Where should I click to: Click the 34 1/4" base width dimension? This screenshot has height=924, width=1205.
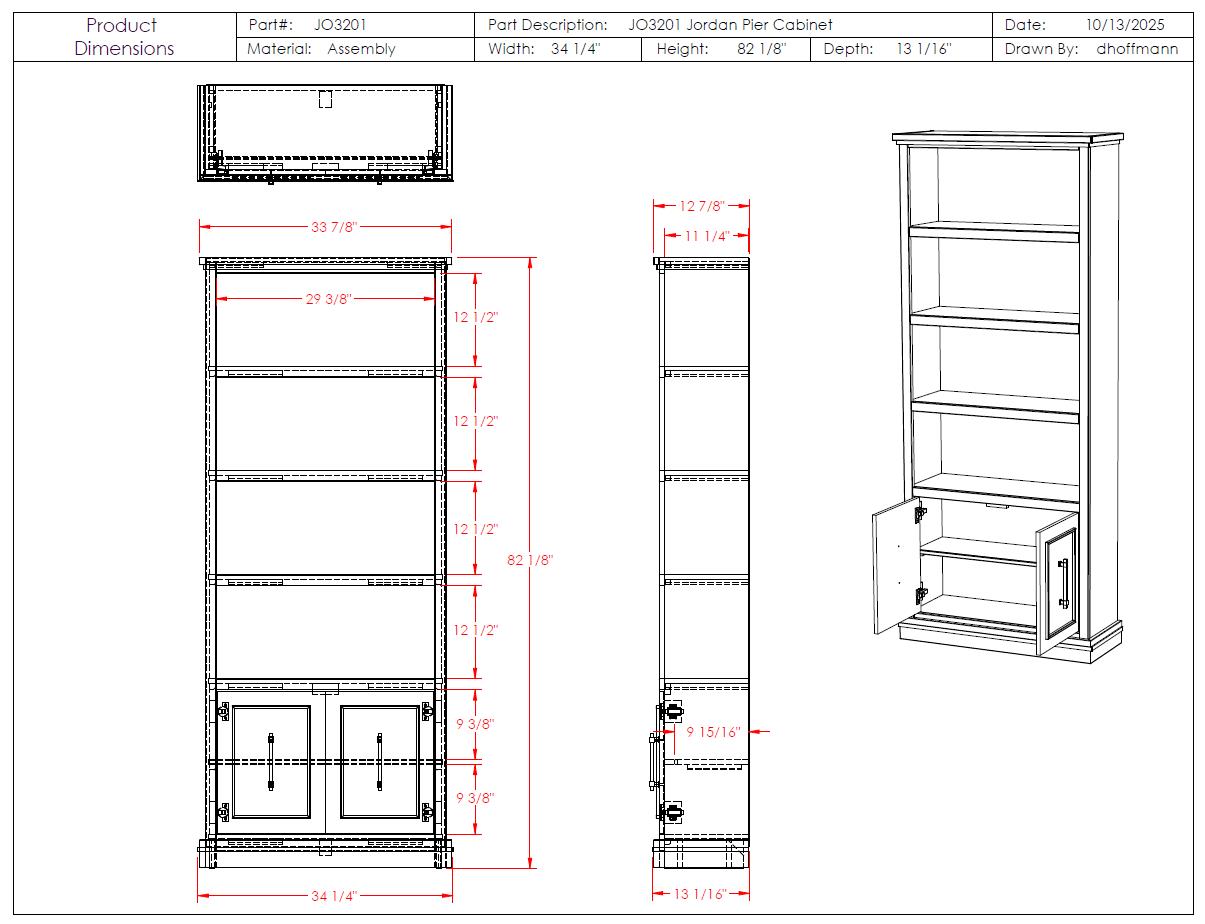[x=330, y=896]
